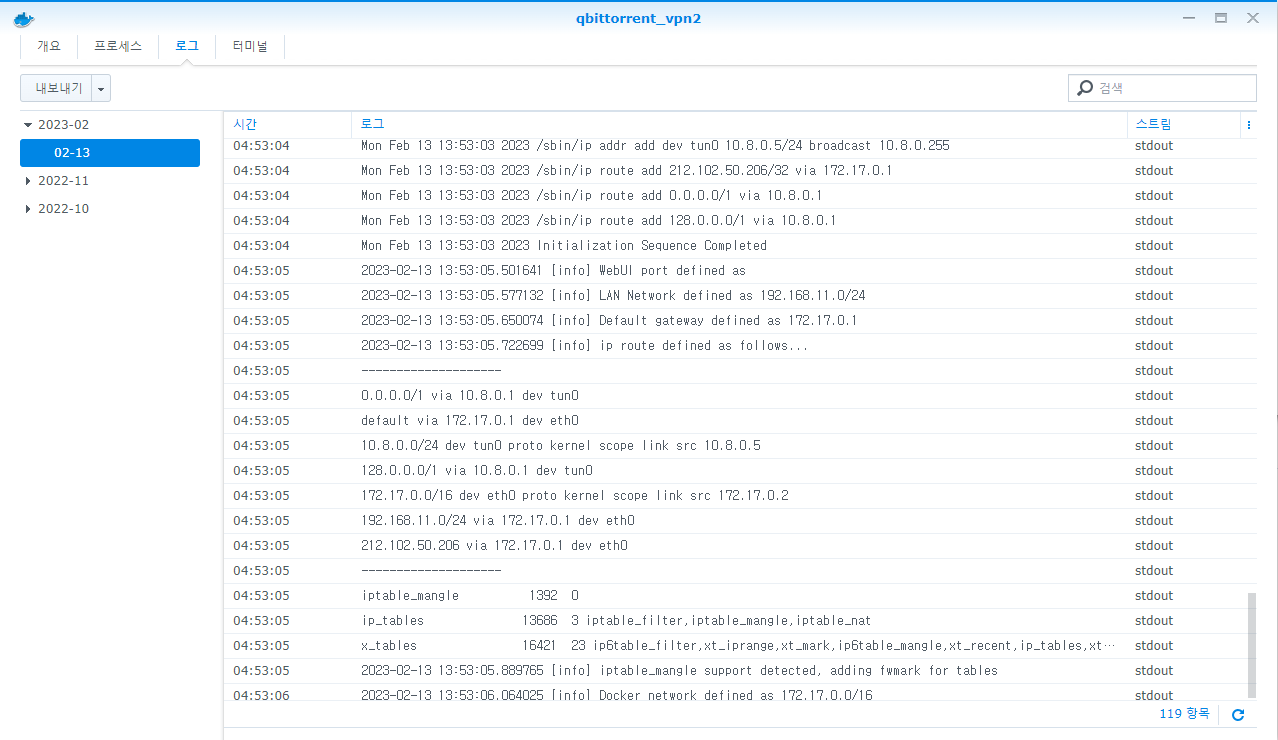Select the 02-13 date entry
Screen dimensions: 1278x740
tap(110, 153)
